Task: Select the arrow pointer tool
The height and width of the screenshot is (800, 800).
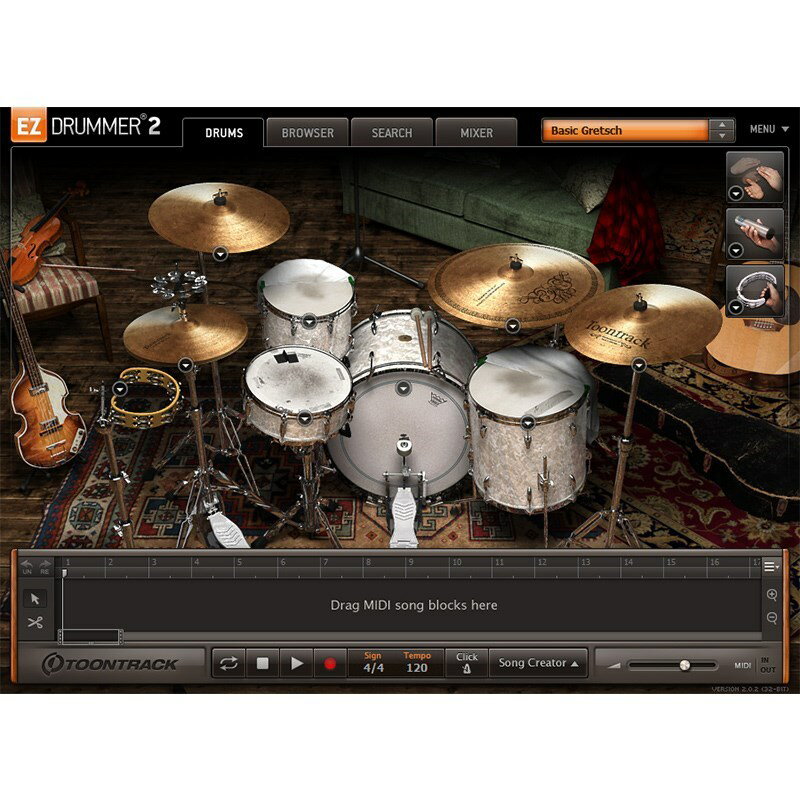Action: 35,598
